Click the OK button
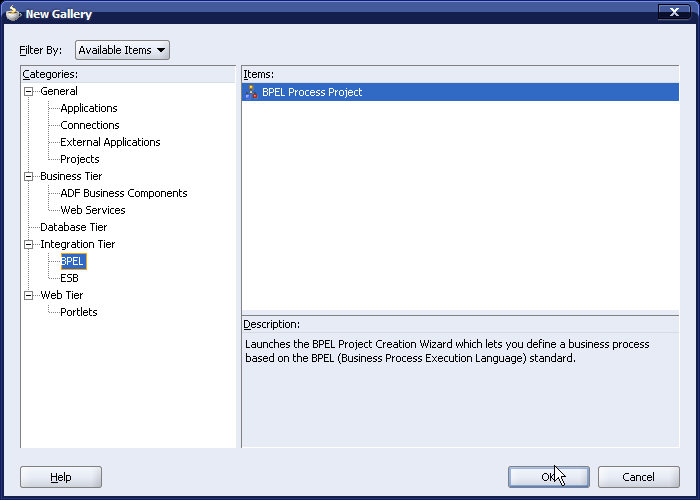The width and height of the screenshot is (700, 500). coord(549,477)
